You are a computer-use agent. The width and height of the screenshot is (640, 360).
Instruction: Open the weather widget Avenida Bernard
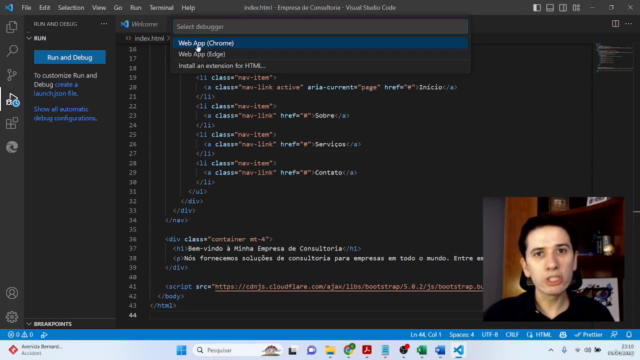pos(36,350)
